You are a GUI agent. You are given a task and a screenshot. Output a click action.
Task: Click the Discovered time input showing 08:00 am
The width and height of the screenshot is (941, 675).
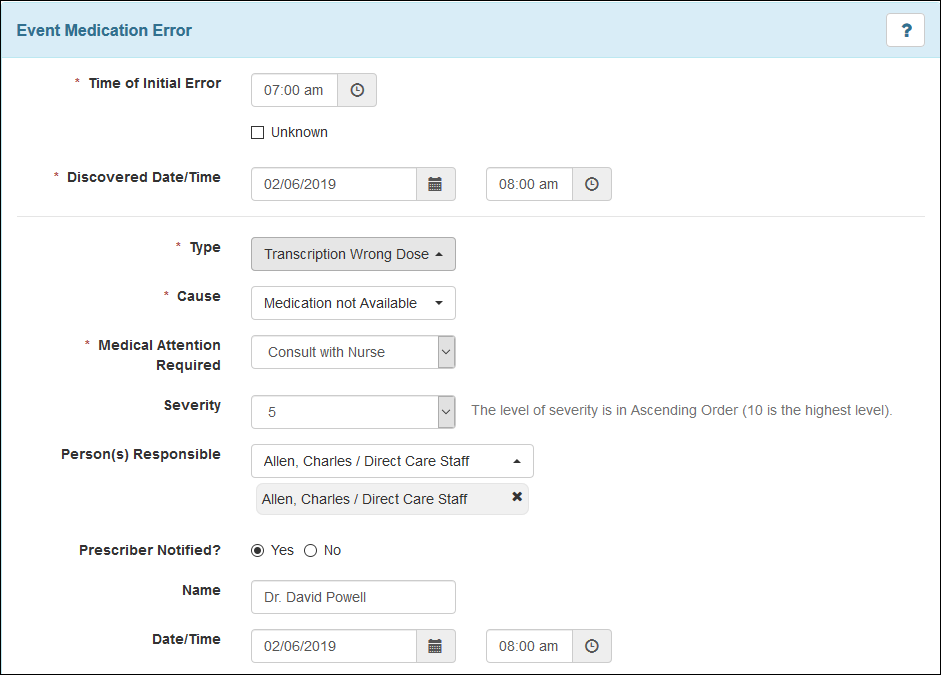pyautogui.click(x=529, y=184)
